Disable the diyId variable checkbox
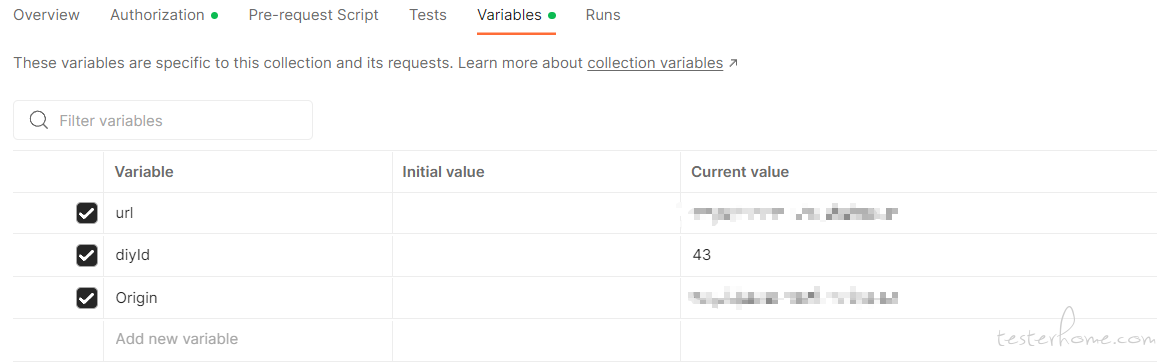The image size is (1157, 362). coord(87,256)
